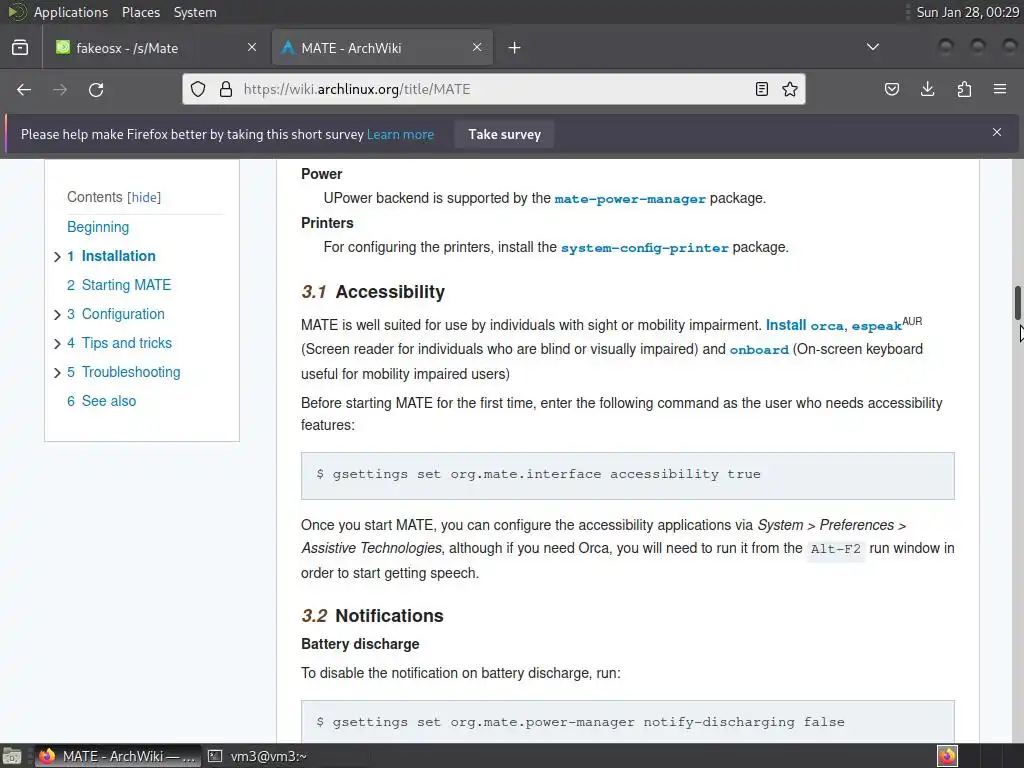Viewport: 1024px width, 768px height.
Task: Click the address bar URL field
Action: click(493, 89)
